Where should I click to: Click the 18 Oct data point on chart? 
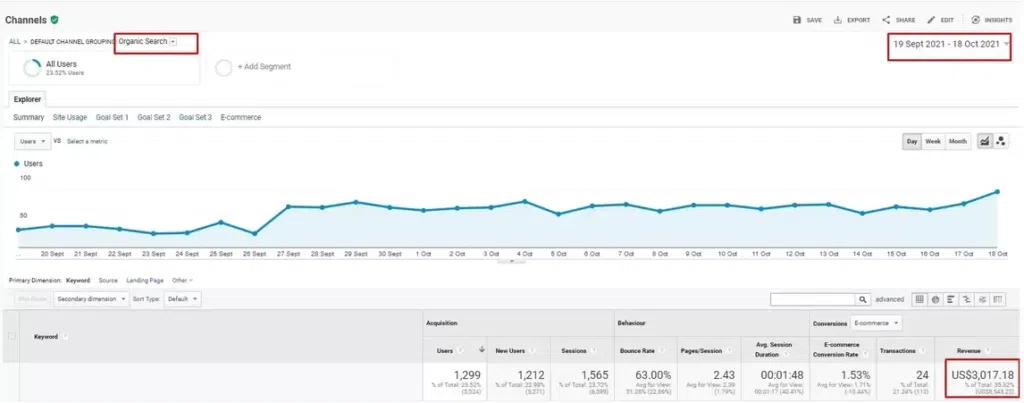tap(997, 191)
